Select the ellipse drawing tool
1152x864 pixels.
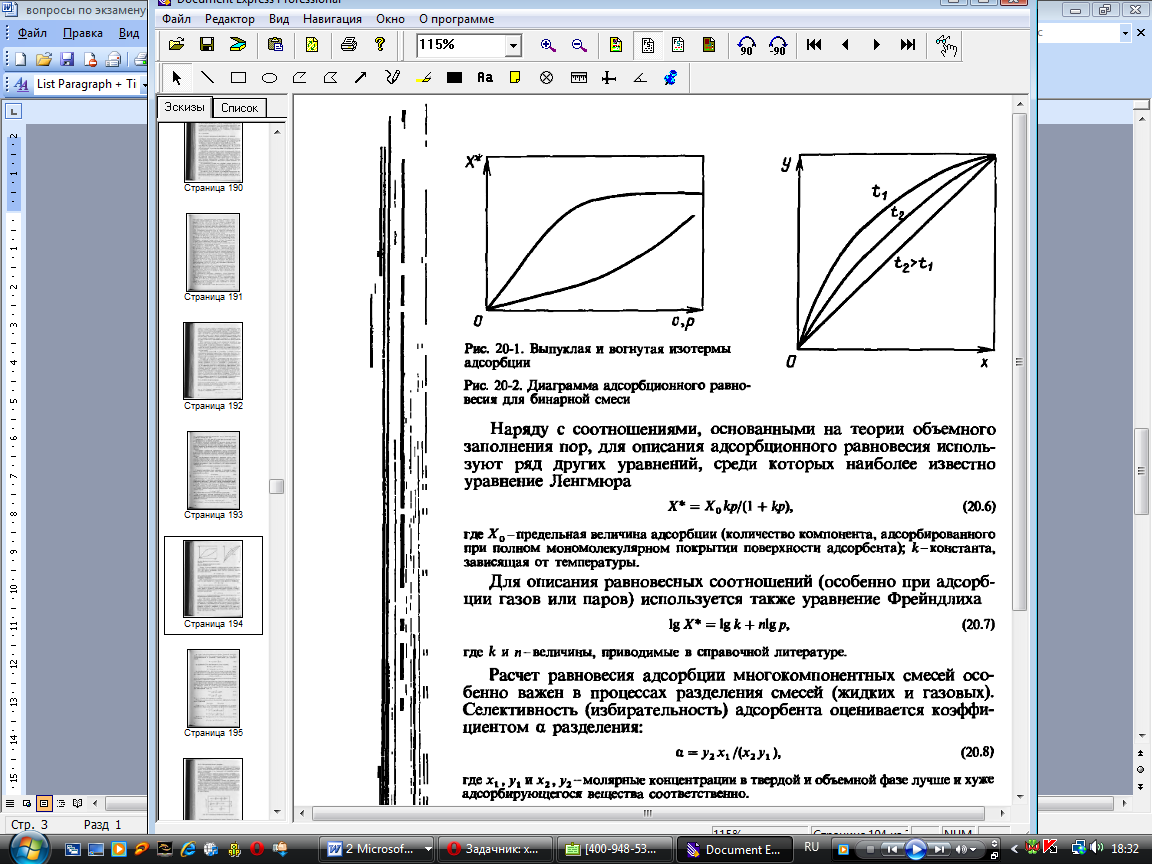coord(269,77)
